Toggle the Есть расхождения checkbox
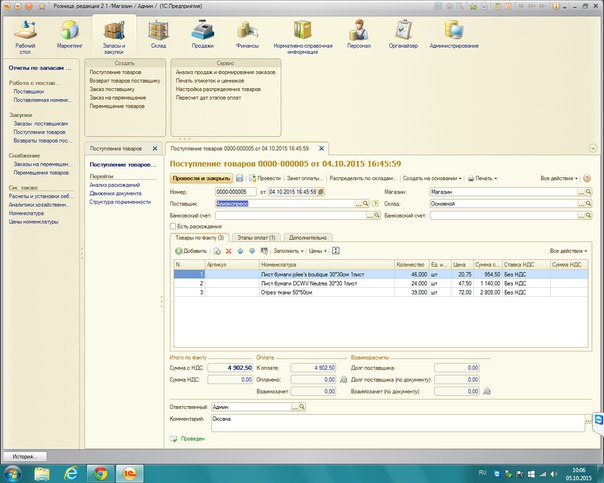This screenshot has height=483, width=604. coord(175,226)
